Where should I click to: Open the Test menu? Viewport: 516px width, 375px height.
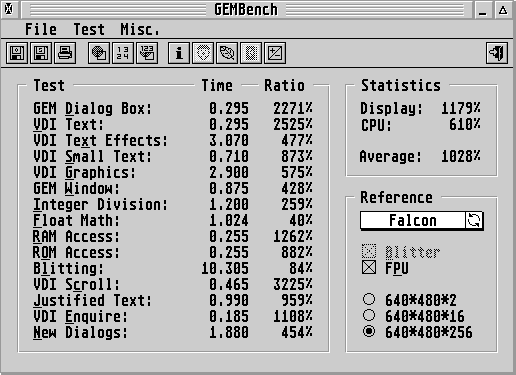[x=89, y=30]
